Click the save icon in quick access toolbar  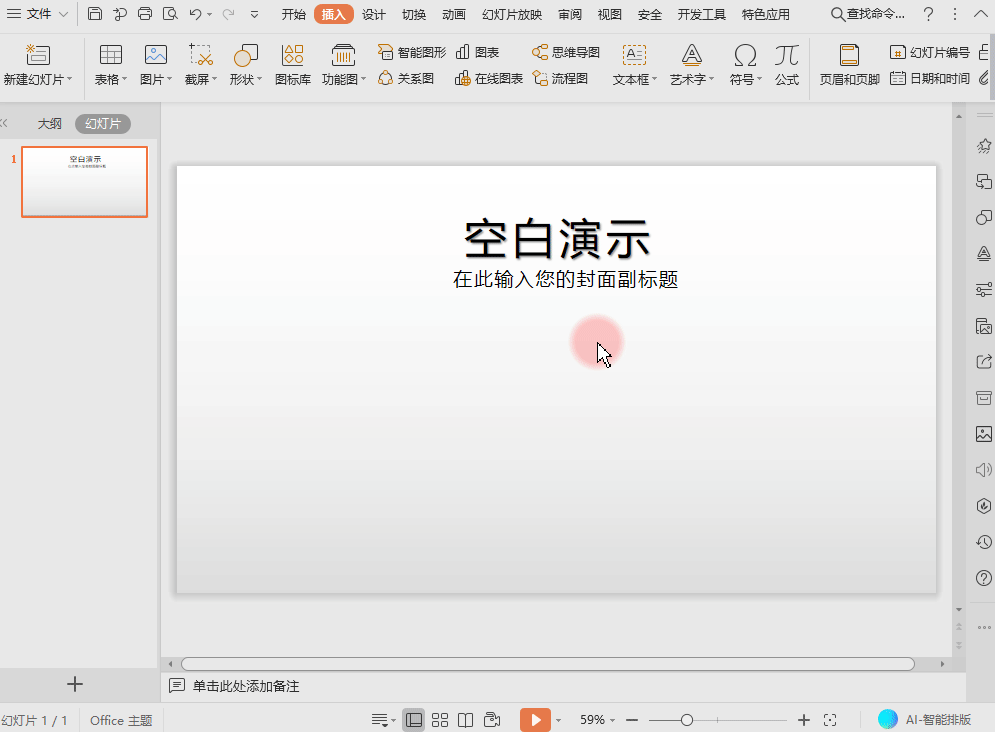pos(95,14)
